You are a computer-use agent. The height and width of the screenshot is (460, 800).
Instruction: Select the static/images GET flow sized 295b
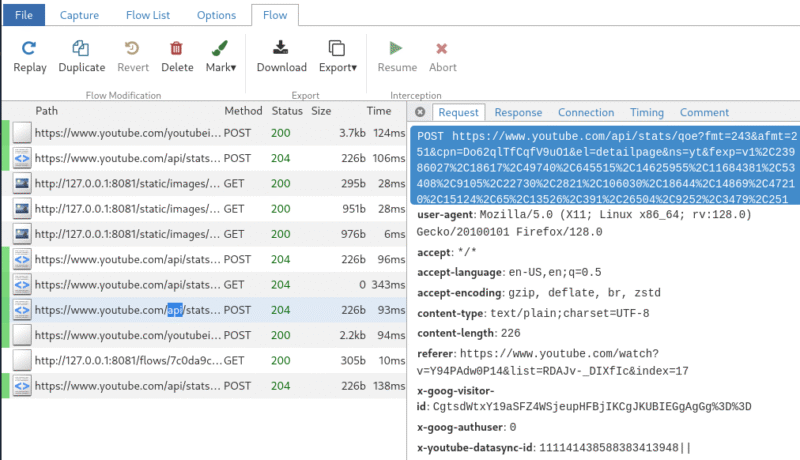coord(204,183)
